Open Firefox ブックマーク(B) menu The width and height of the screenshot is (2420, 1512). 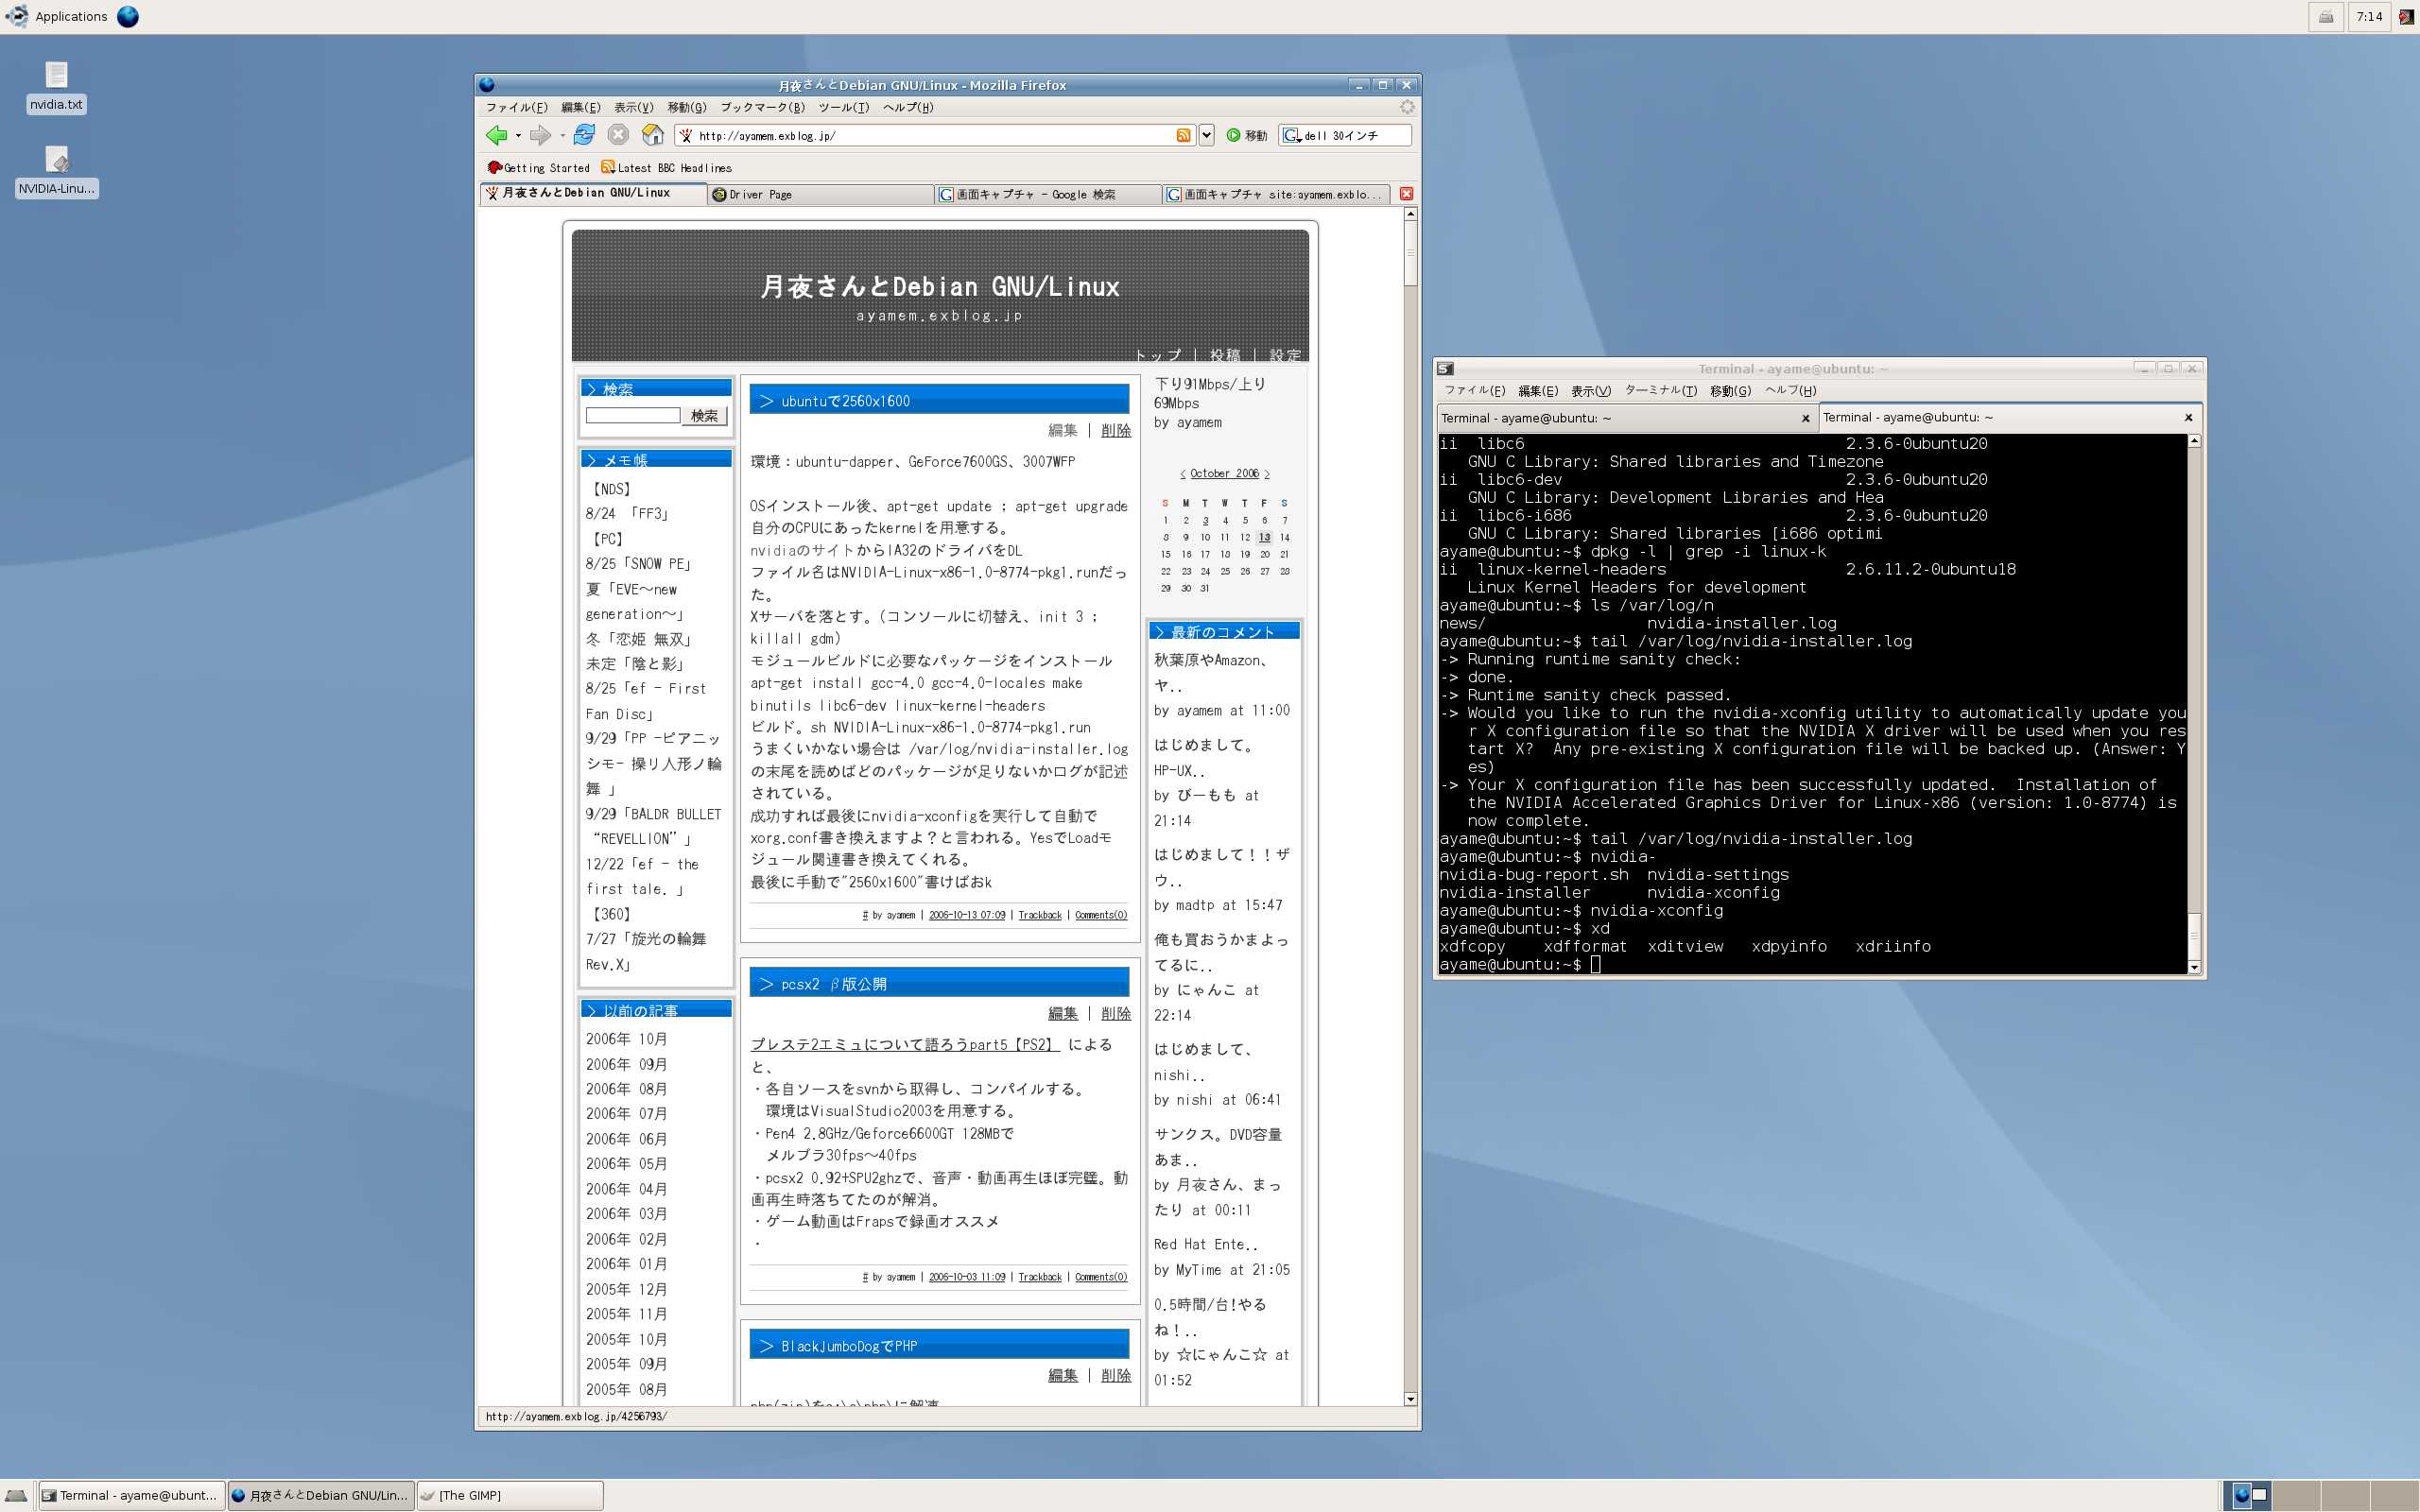pyautogui.click(x=762, y=107)
